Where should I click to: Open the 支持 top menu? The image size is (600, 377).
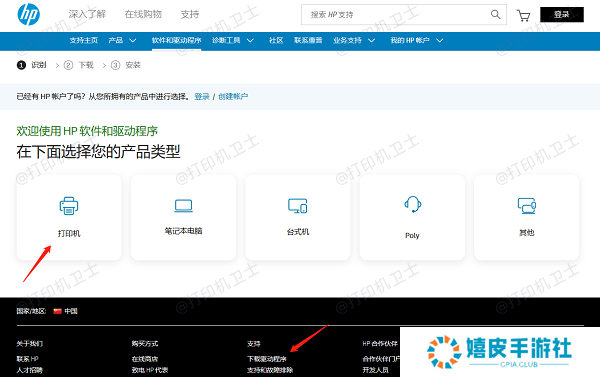[x=190, y=15]
